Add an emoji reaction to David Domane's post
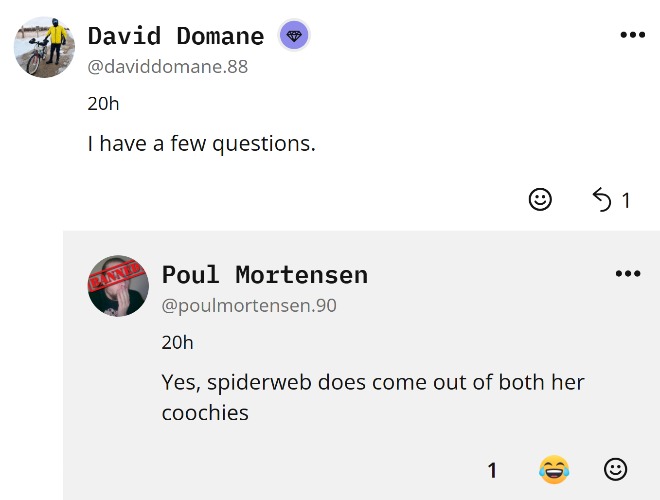Viewport: 660px width, 500px height. tap(540, 200)
